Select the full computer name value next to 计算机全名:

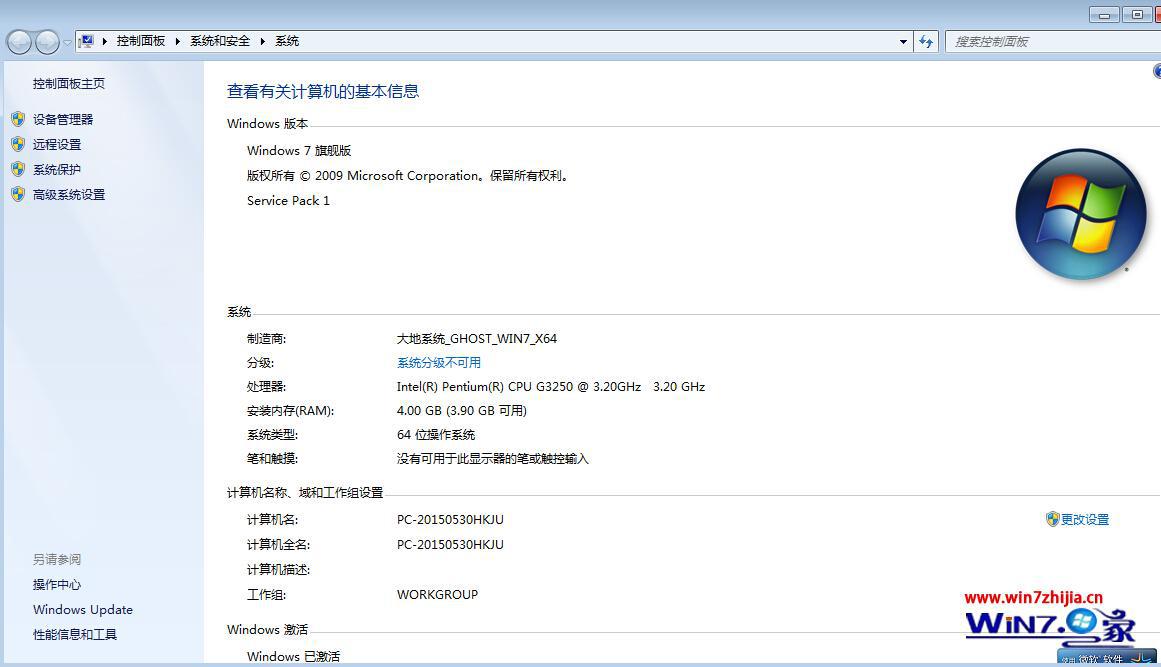click(450, 545)
